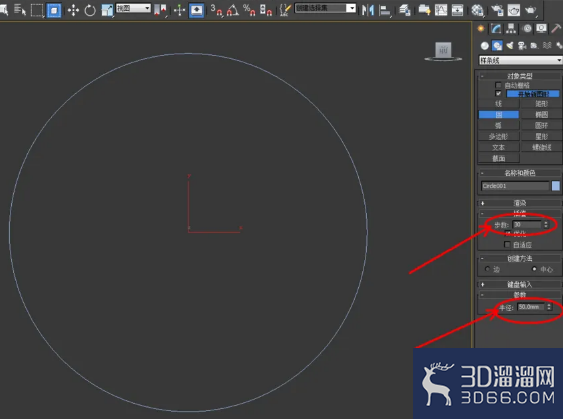
Task: Click the 星形 shape button
Action: point(541,136)
